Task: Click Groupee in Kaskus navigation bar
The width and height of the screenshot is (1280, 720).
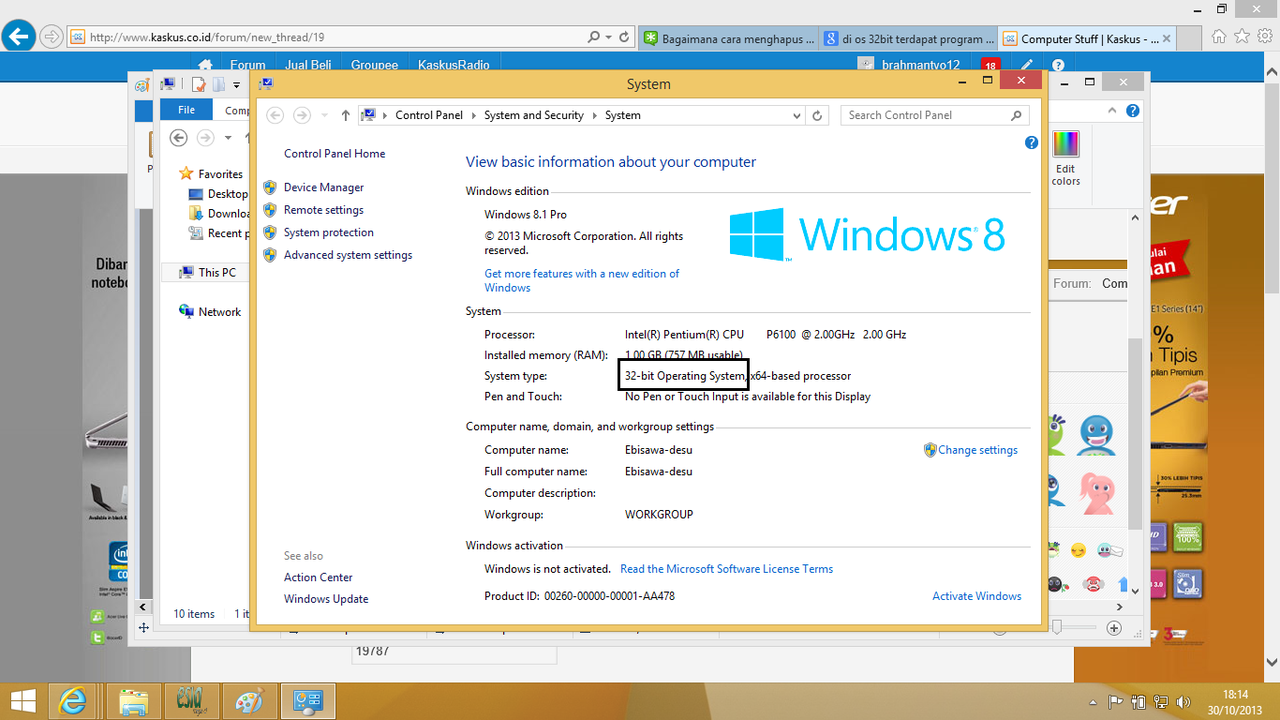Action: click(x=374, y=65)
